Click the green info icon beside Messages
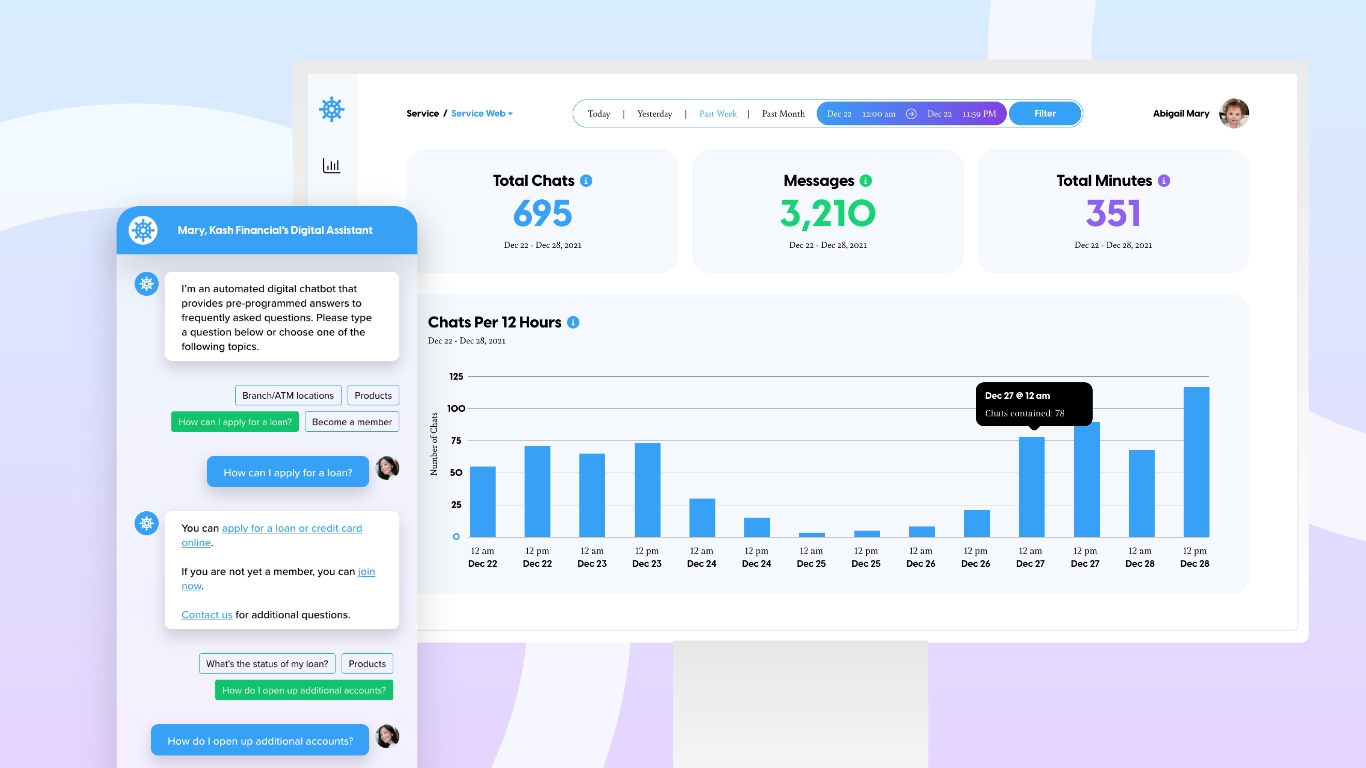The height and width of the screenshot is (768, 1366). pyautogui.click(x=866, y=181)
